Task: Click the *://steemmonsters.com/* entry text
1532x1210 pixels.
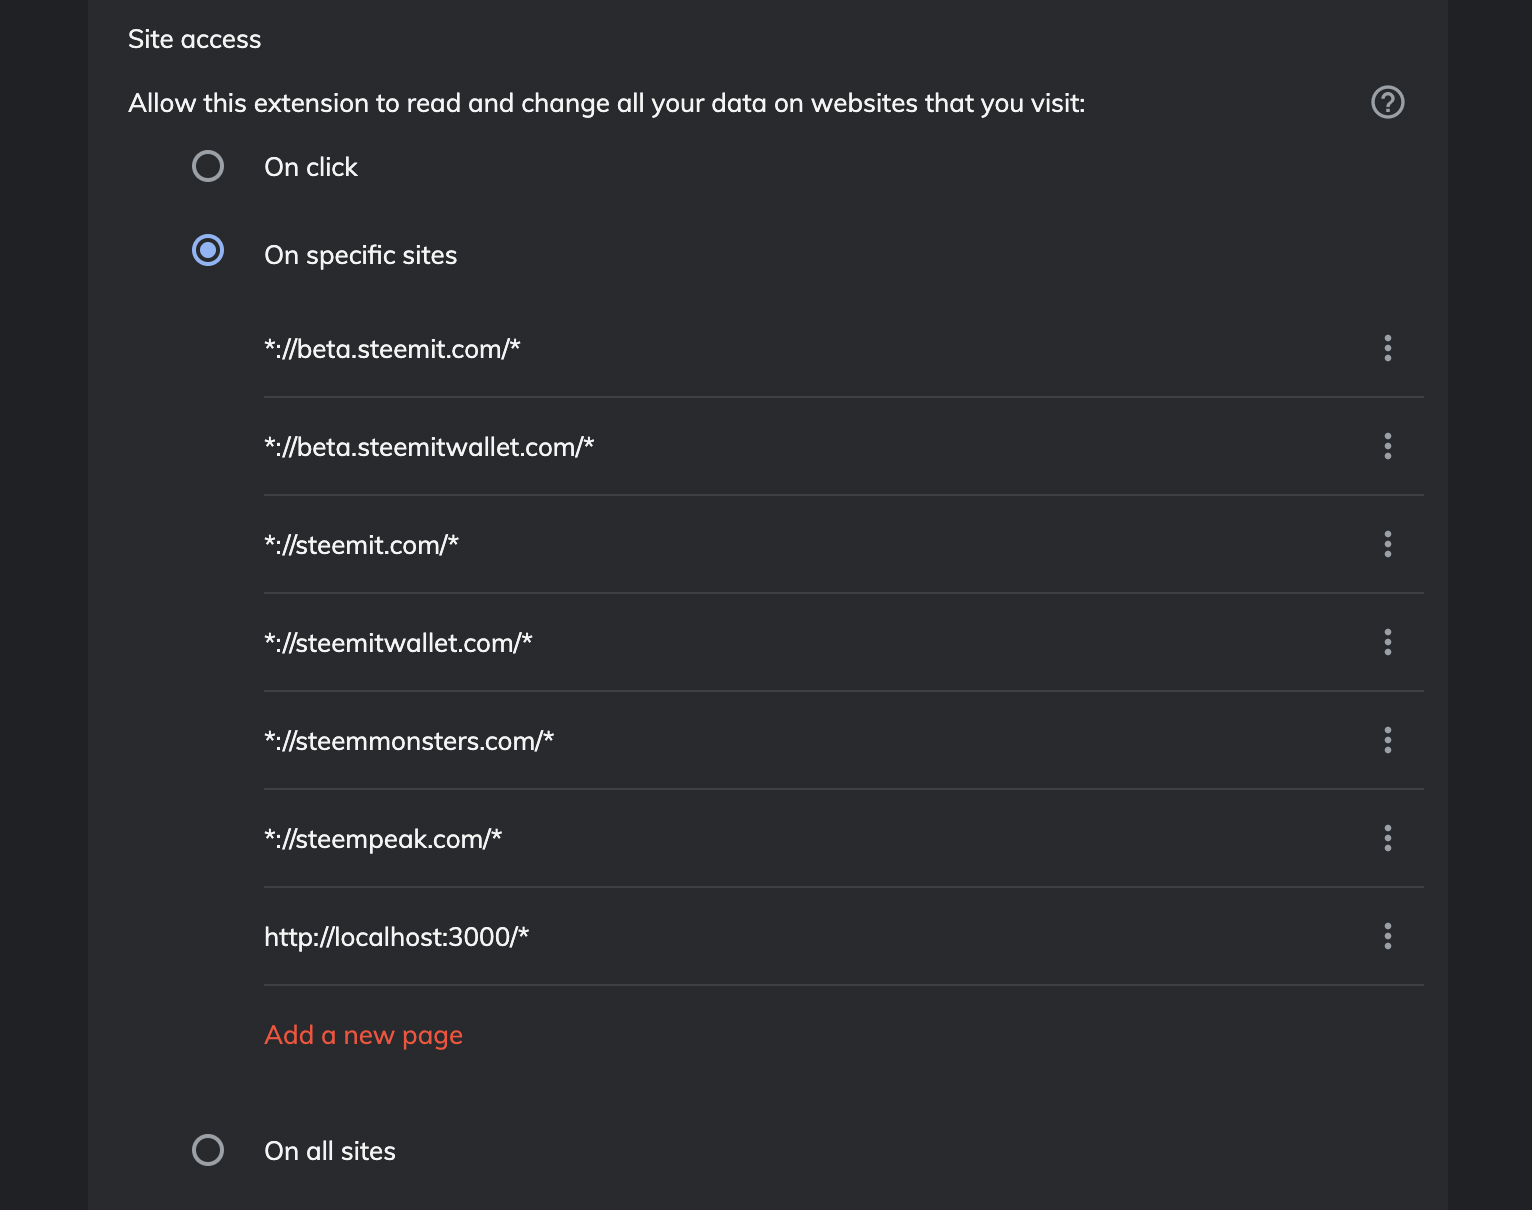Action: pos(409,741)
